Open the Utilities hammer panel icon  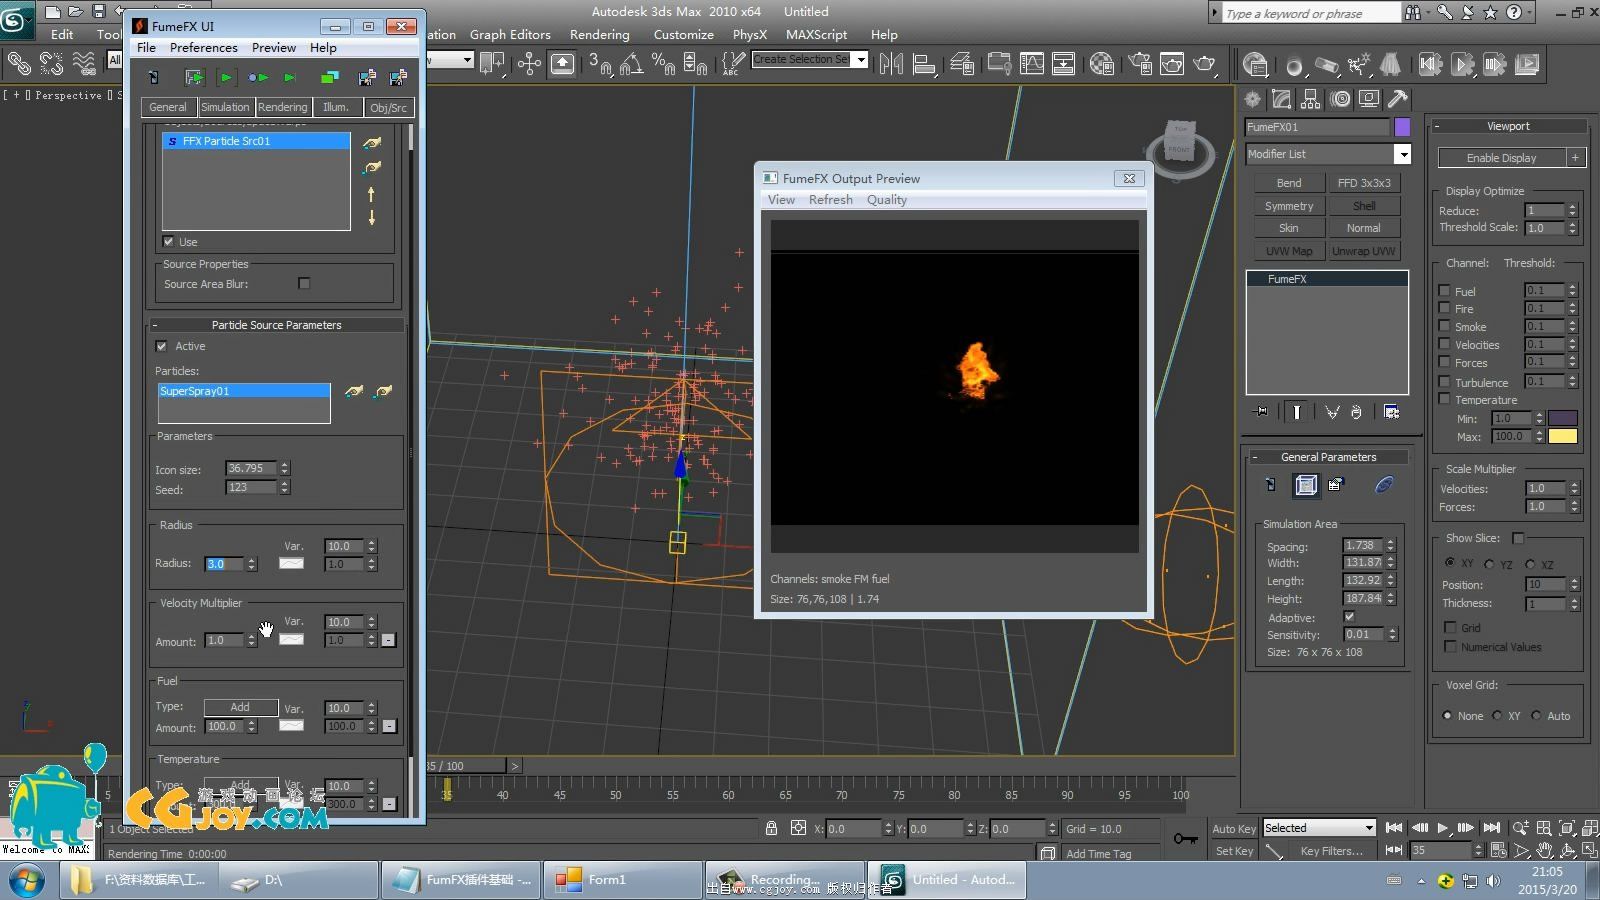click(x=1398, y=99)
